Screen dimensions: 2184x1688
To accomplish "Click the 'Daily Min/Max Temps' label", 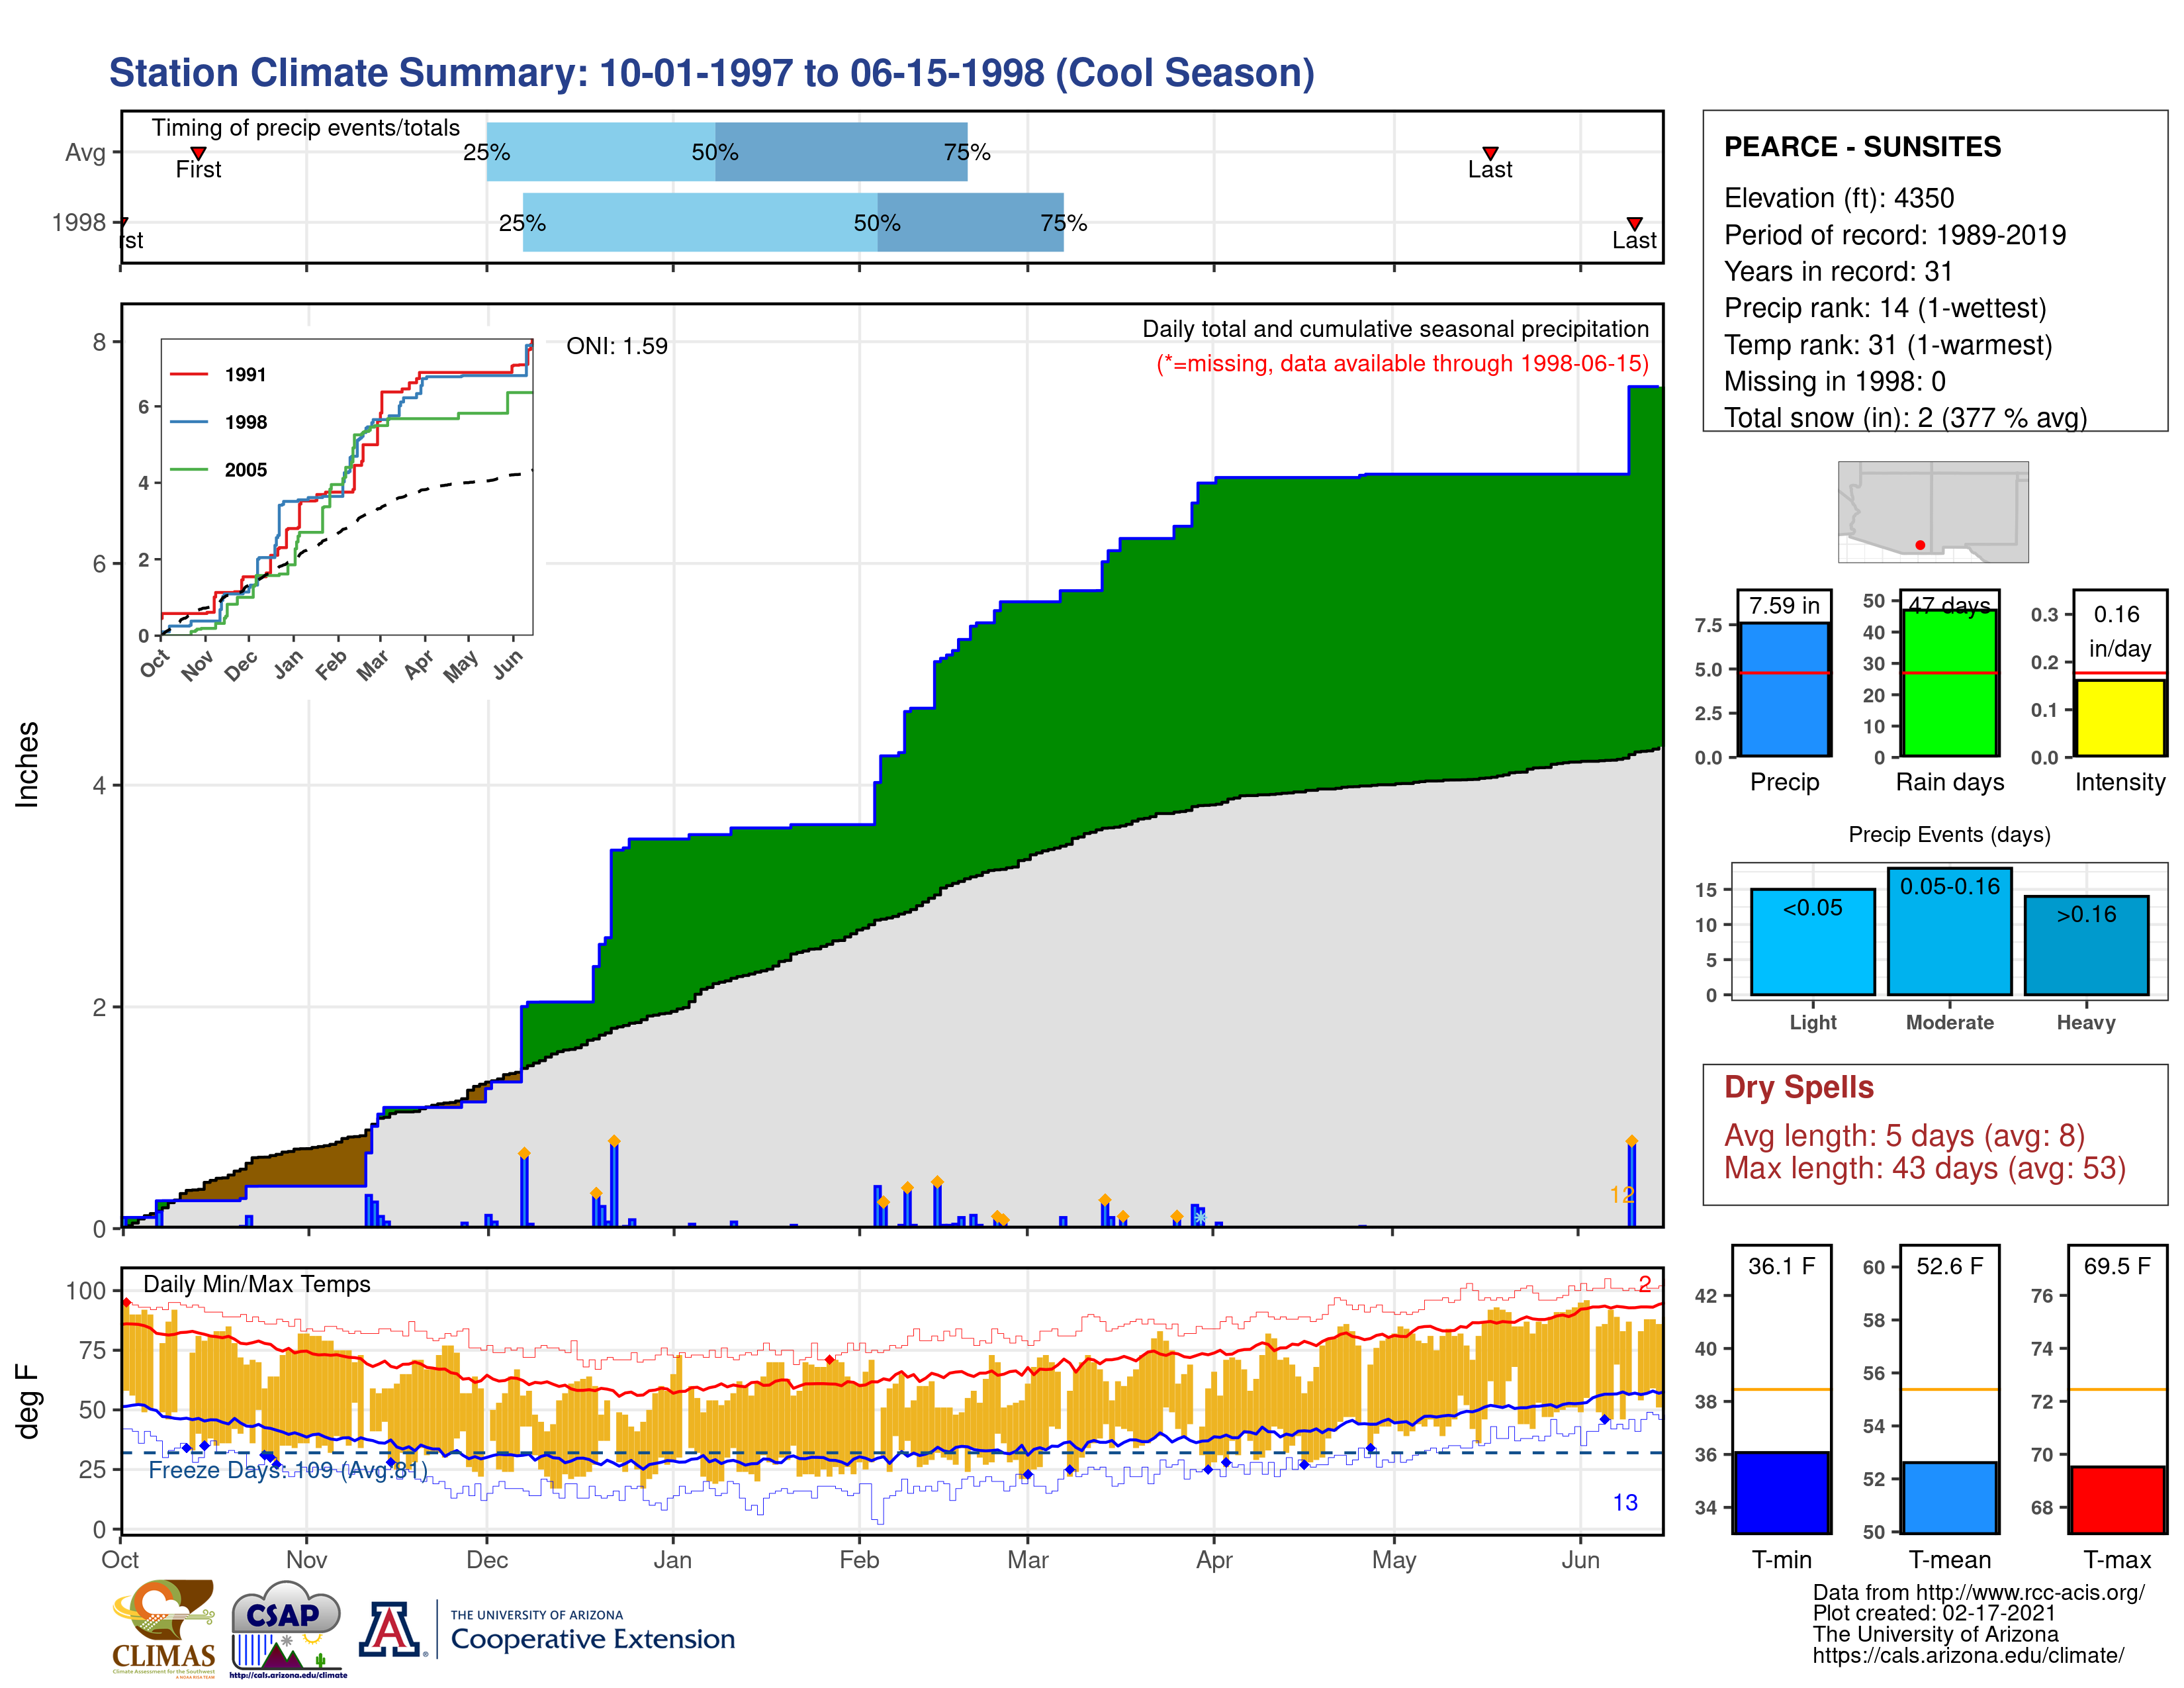I will click(256, 1284).
